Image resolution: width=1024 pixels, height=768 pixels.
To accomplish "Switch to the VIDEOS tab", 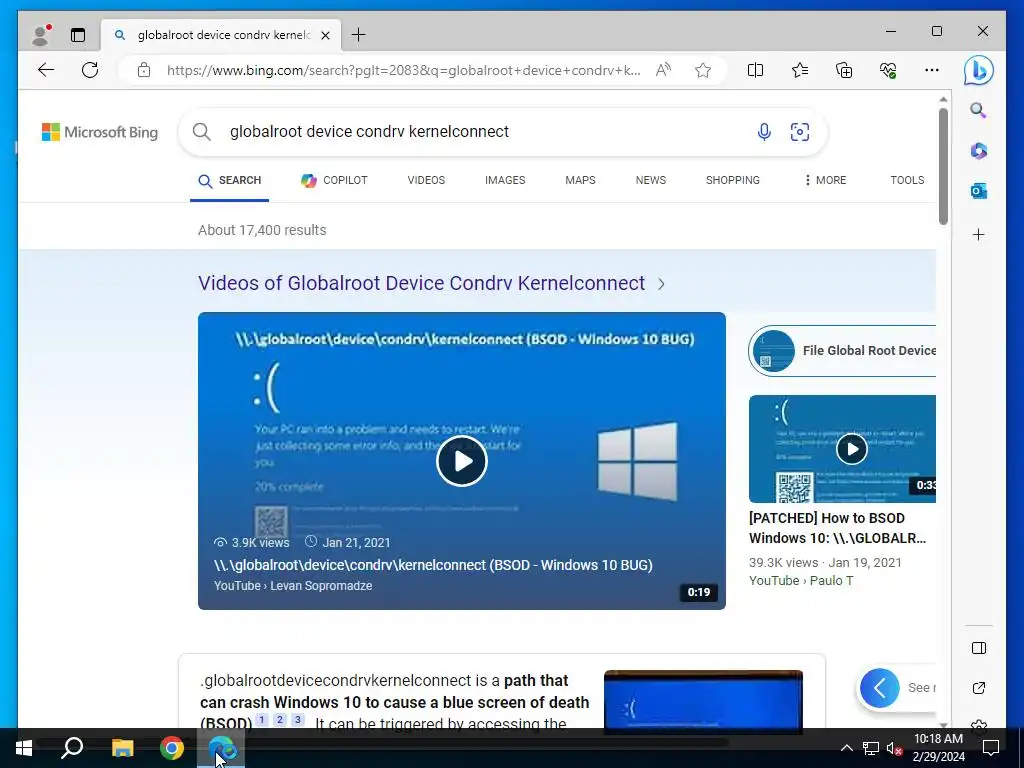I will pos(426,180).
